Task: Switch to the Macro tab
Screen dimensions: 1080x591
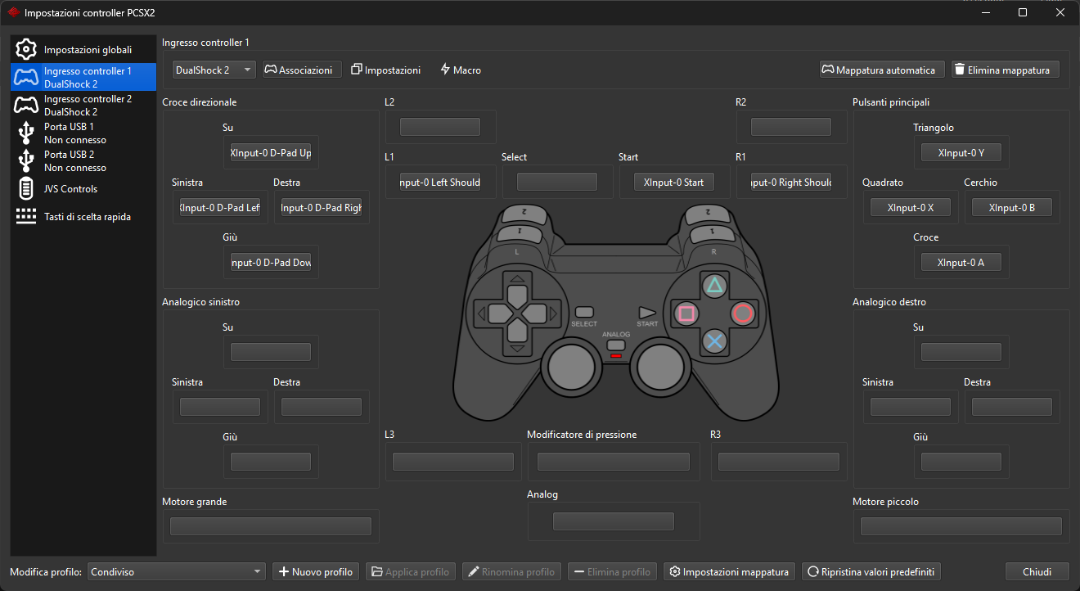Action: [461, 70]
